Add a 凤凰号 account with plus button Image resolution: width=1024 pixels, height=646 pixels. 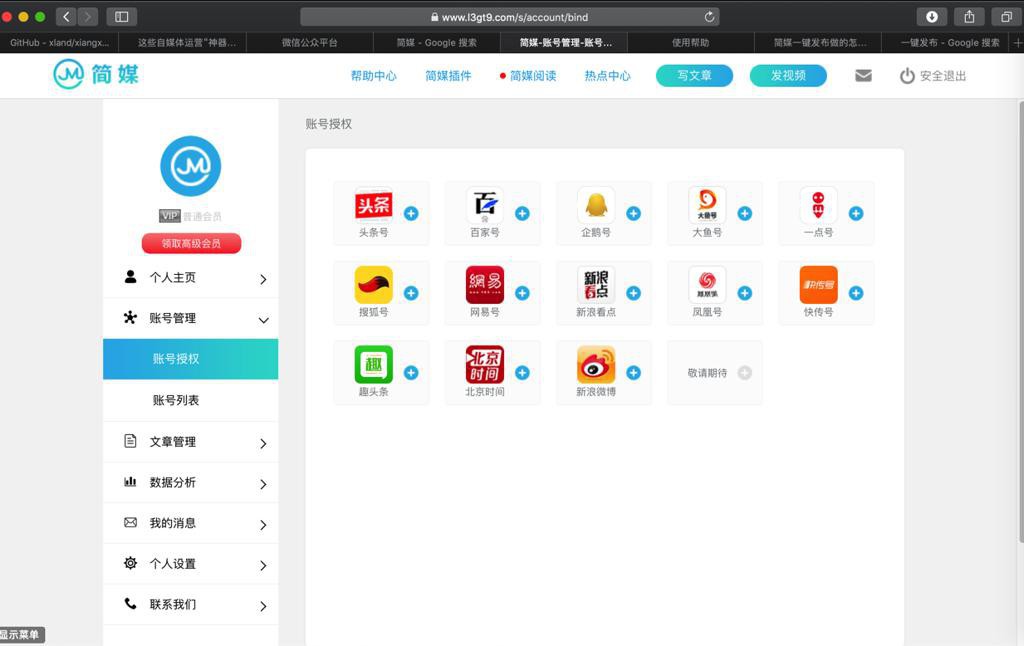(x=744, y=293)
